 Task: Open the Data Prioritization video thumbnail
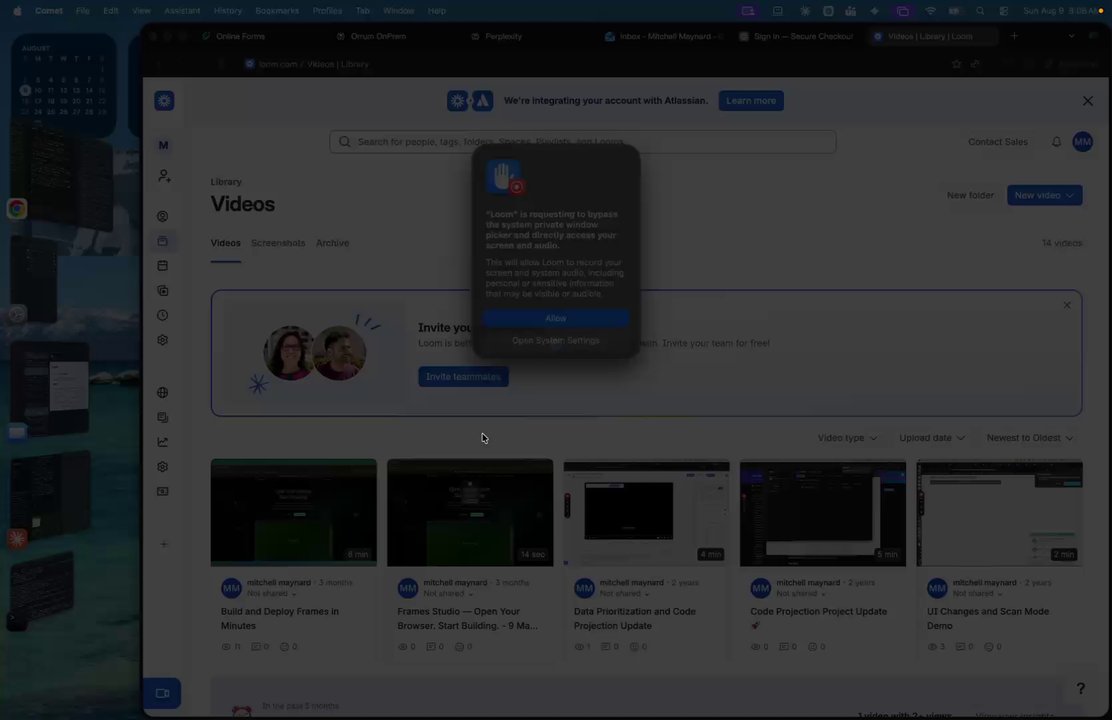tap(646, 512)
